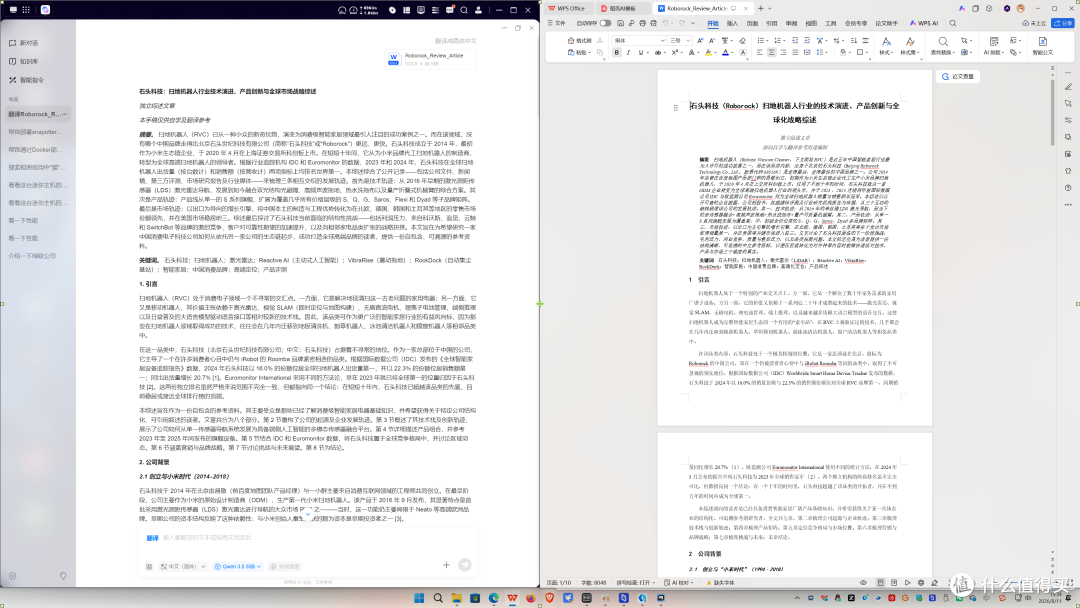Click the bulleted list icon
This screenshot has width=1080, height=608.
click(x=760, y=41)
